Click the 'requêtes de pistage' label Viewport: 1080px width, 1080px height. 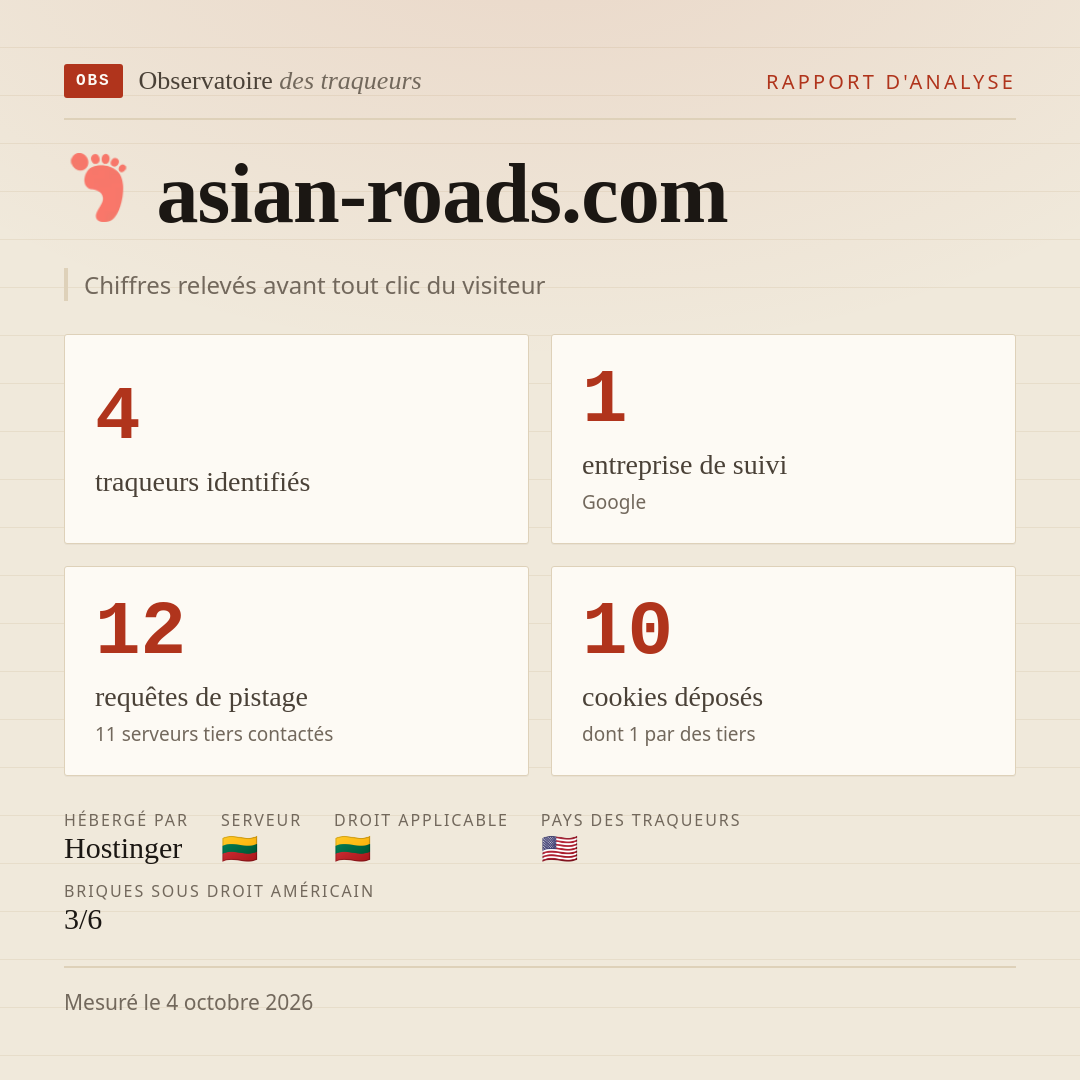point(201,697)
